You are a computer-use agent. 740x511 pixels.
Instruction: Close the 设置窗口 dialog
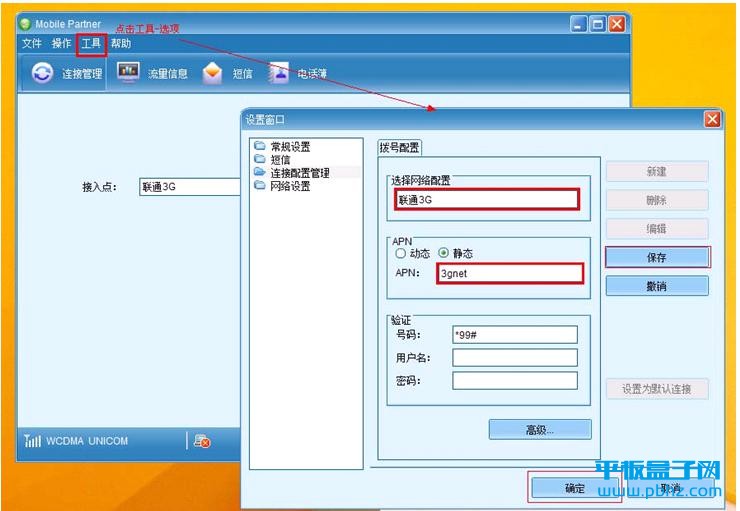pos(712,119)
